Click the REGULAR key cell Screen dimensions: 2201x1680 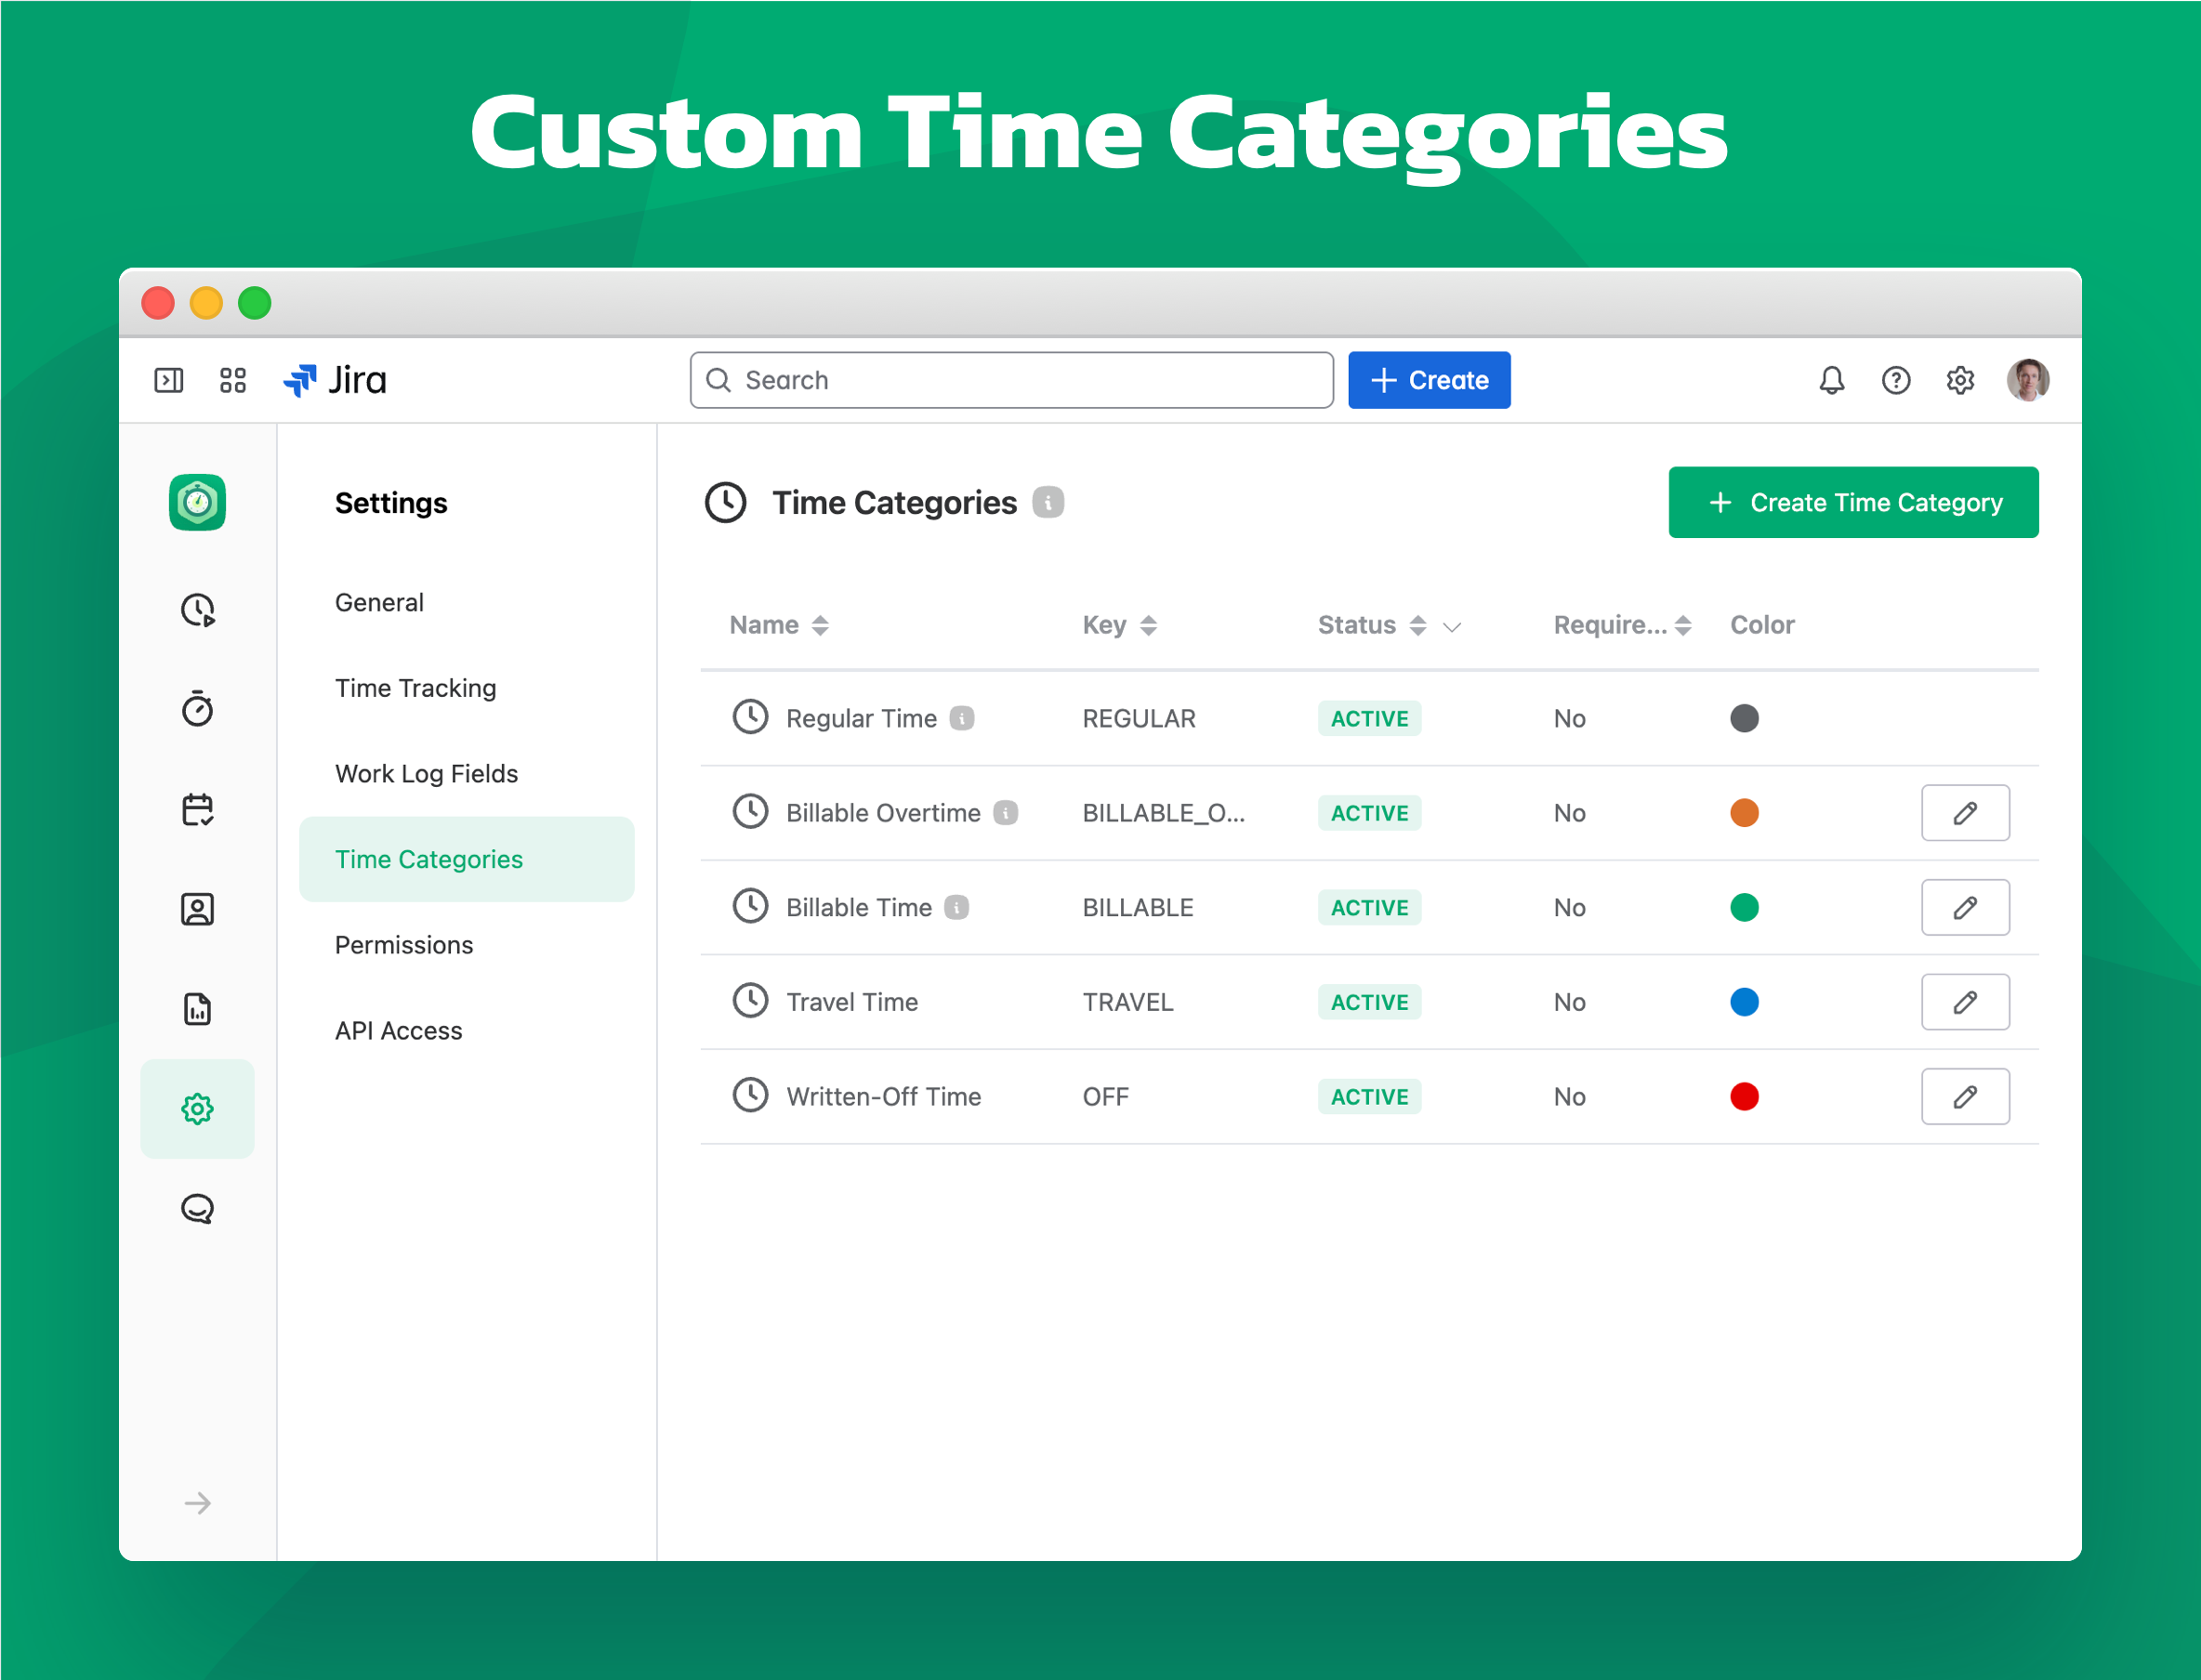[x=1138, y=718]
